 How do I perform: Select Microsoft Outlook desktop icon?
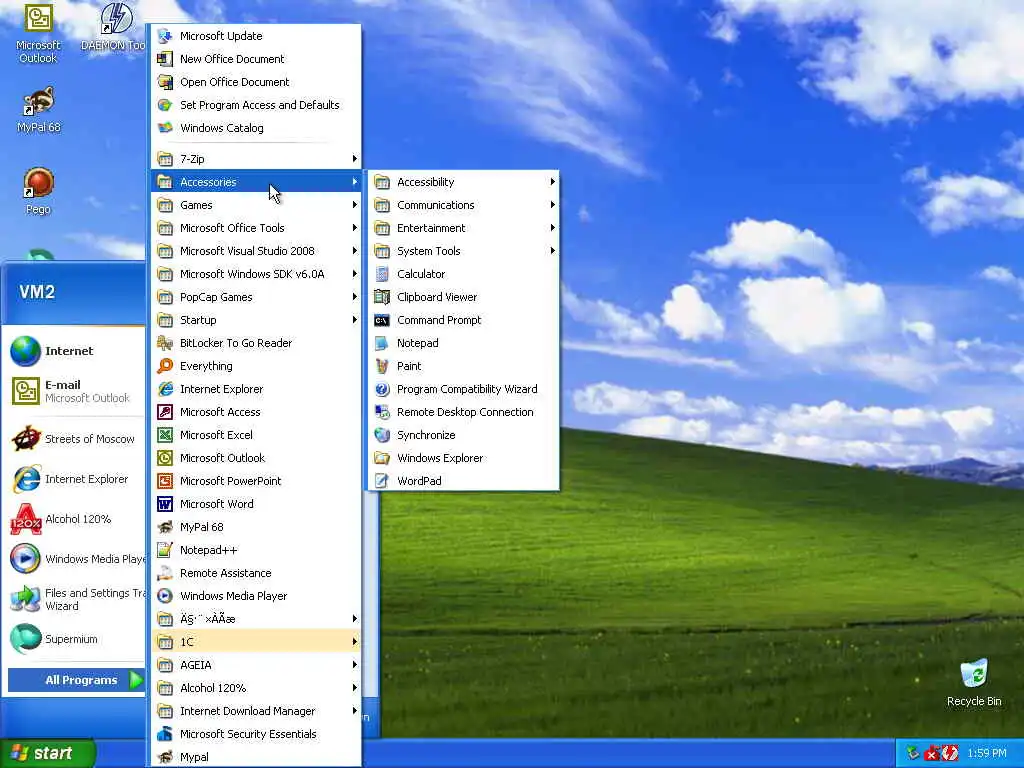pyautogui.click(x=38, y=33)
